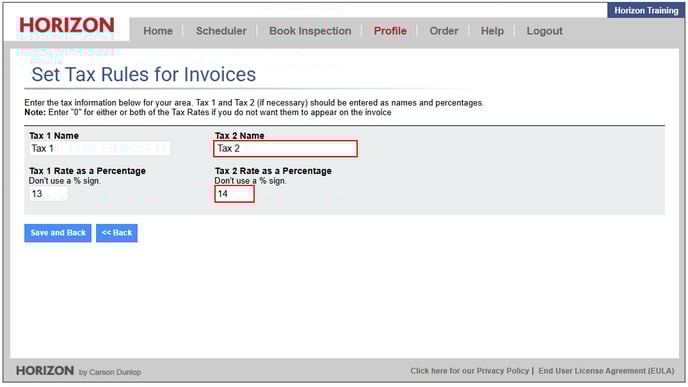The height and width of the screenshot is (387, 688).
Task: Click the << Back button
Action: pos(117,233)
